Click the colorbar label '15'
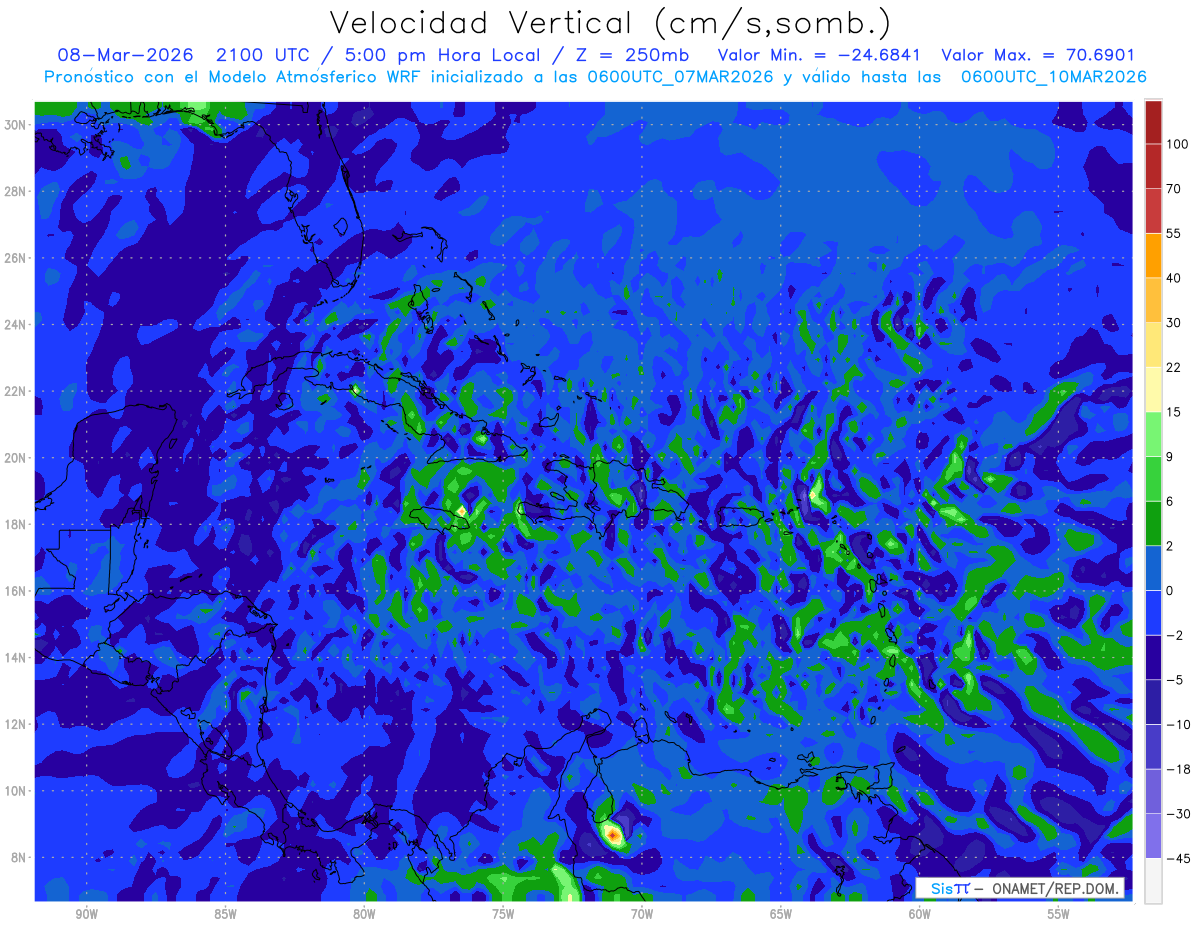The height and width of the screenshot is (927, 1200). (1174, 412)
